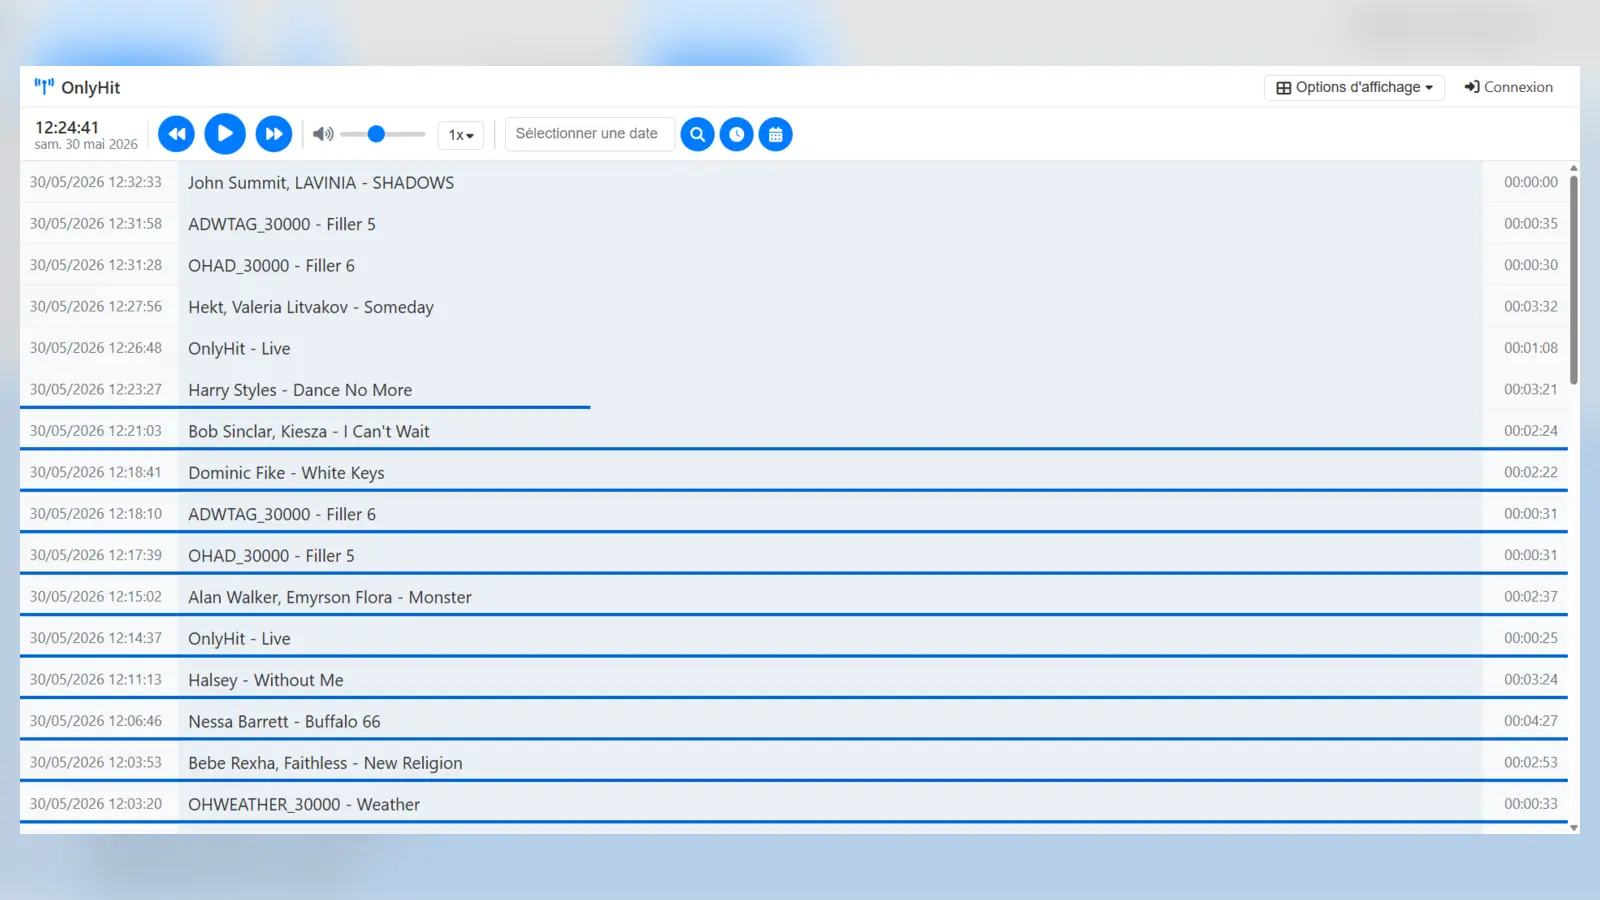The image size is (1600, 900).
Task: Select Hekt, Valeria Litvakov - Someday
Action: point(794,307)
